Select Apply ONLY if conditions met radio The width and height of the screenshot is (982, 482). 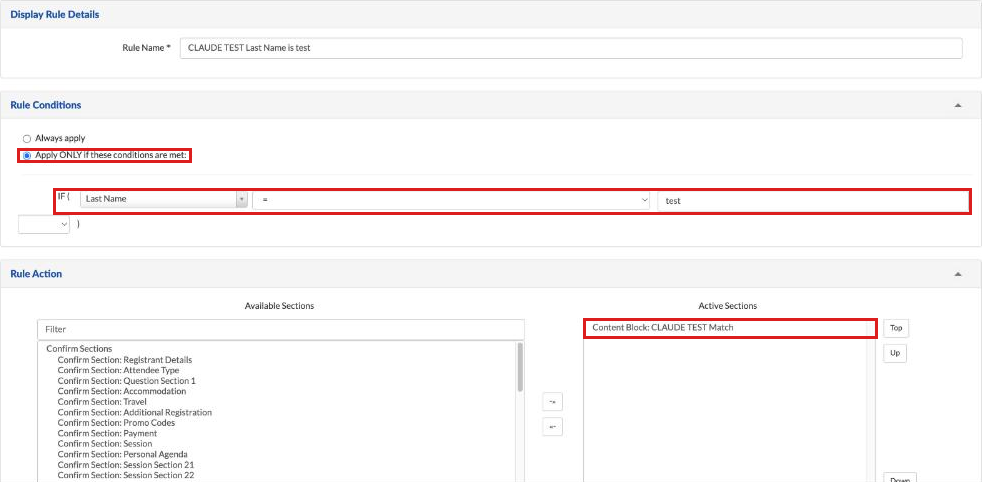[x=26, y=155]
